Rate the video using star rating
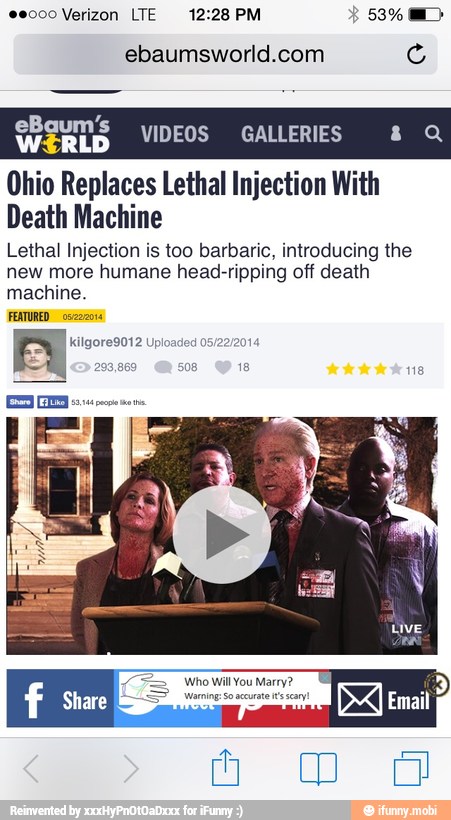The width and height of the screenshot is (451, 820). point(364,369)
